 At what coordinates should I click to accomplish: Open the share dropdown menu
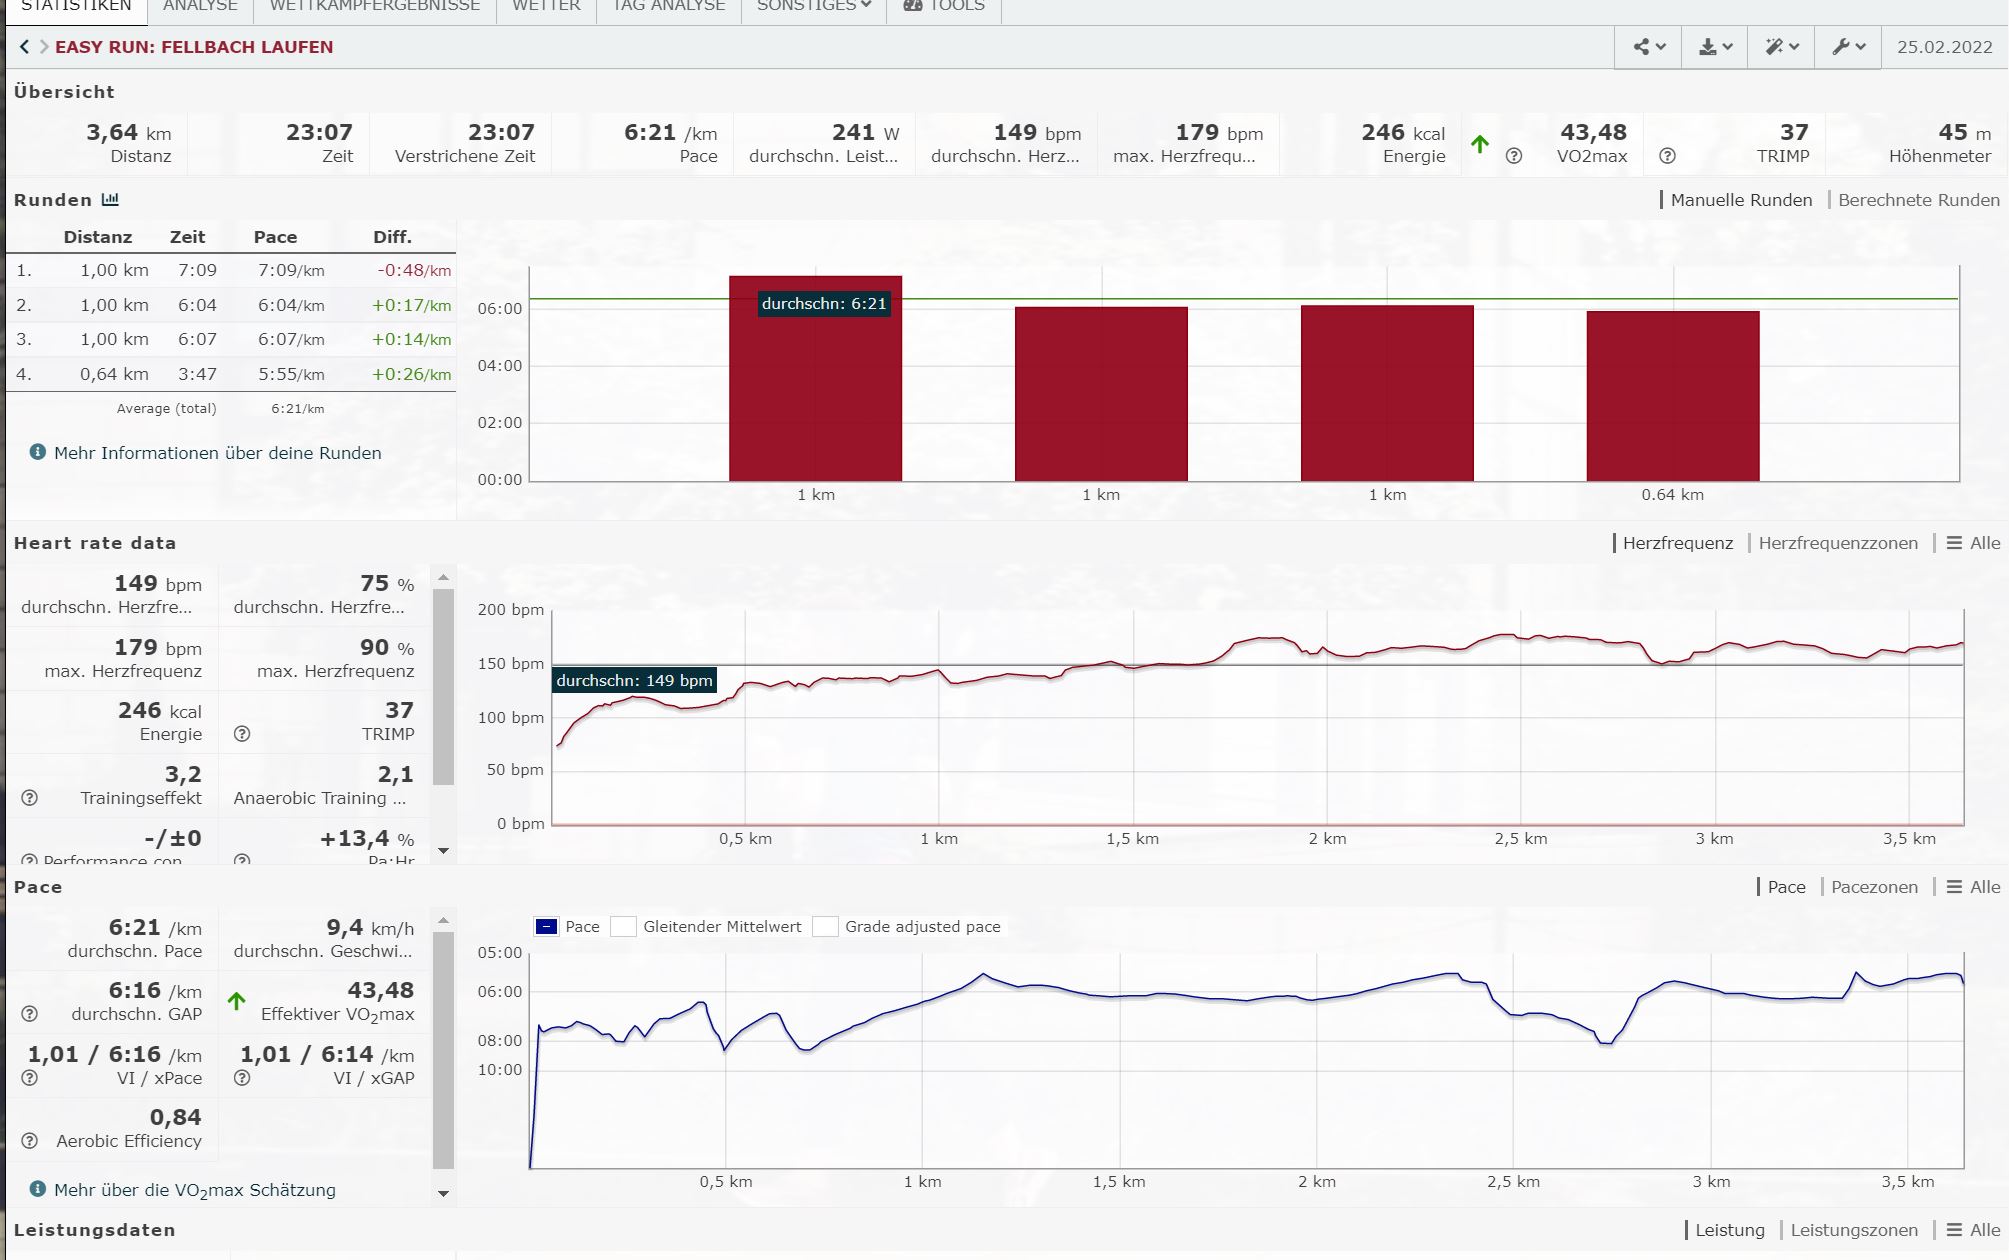pos(1648,47)
